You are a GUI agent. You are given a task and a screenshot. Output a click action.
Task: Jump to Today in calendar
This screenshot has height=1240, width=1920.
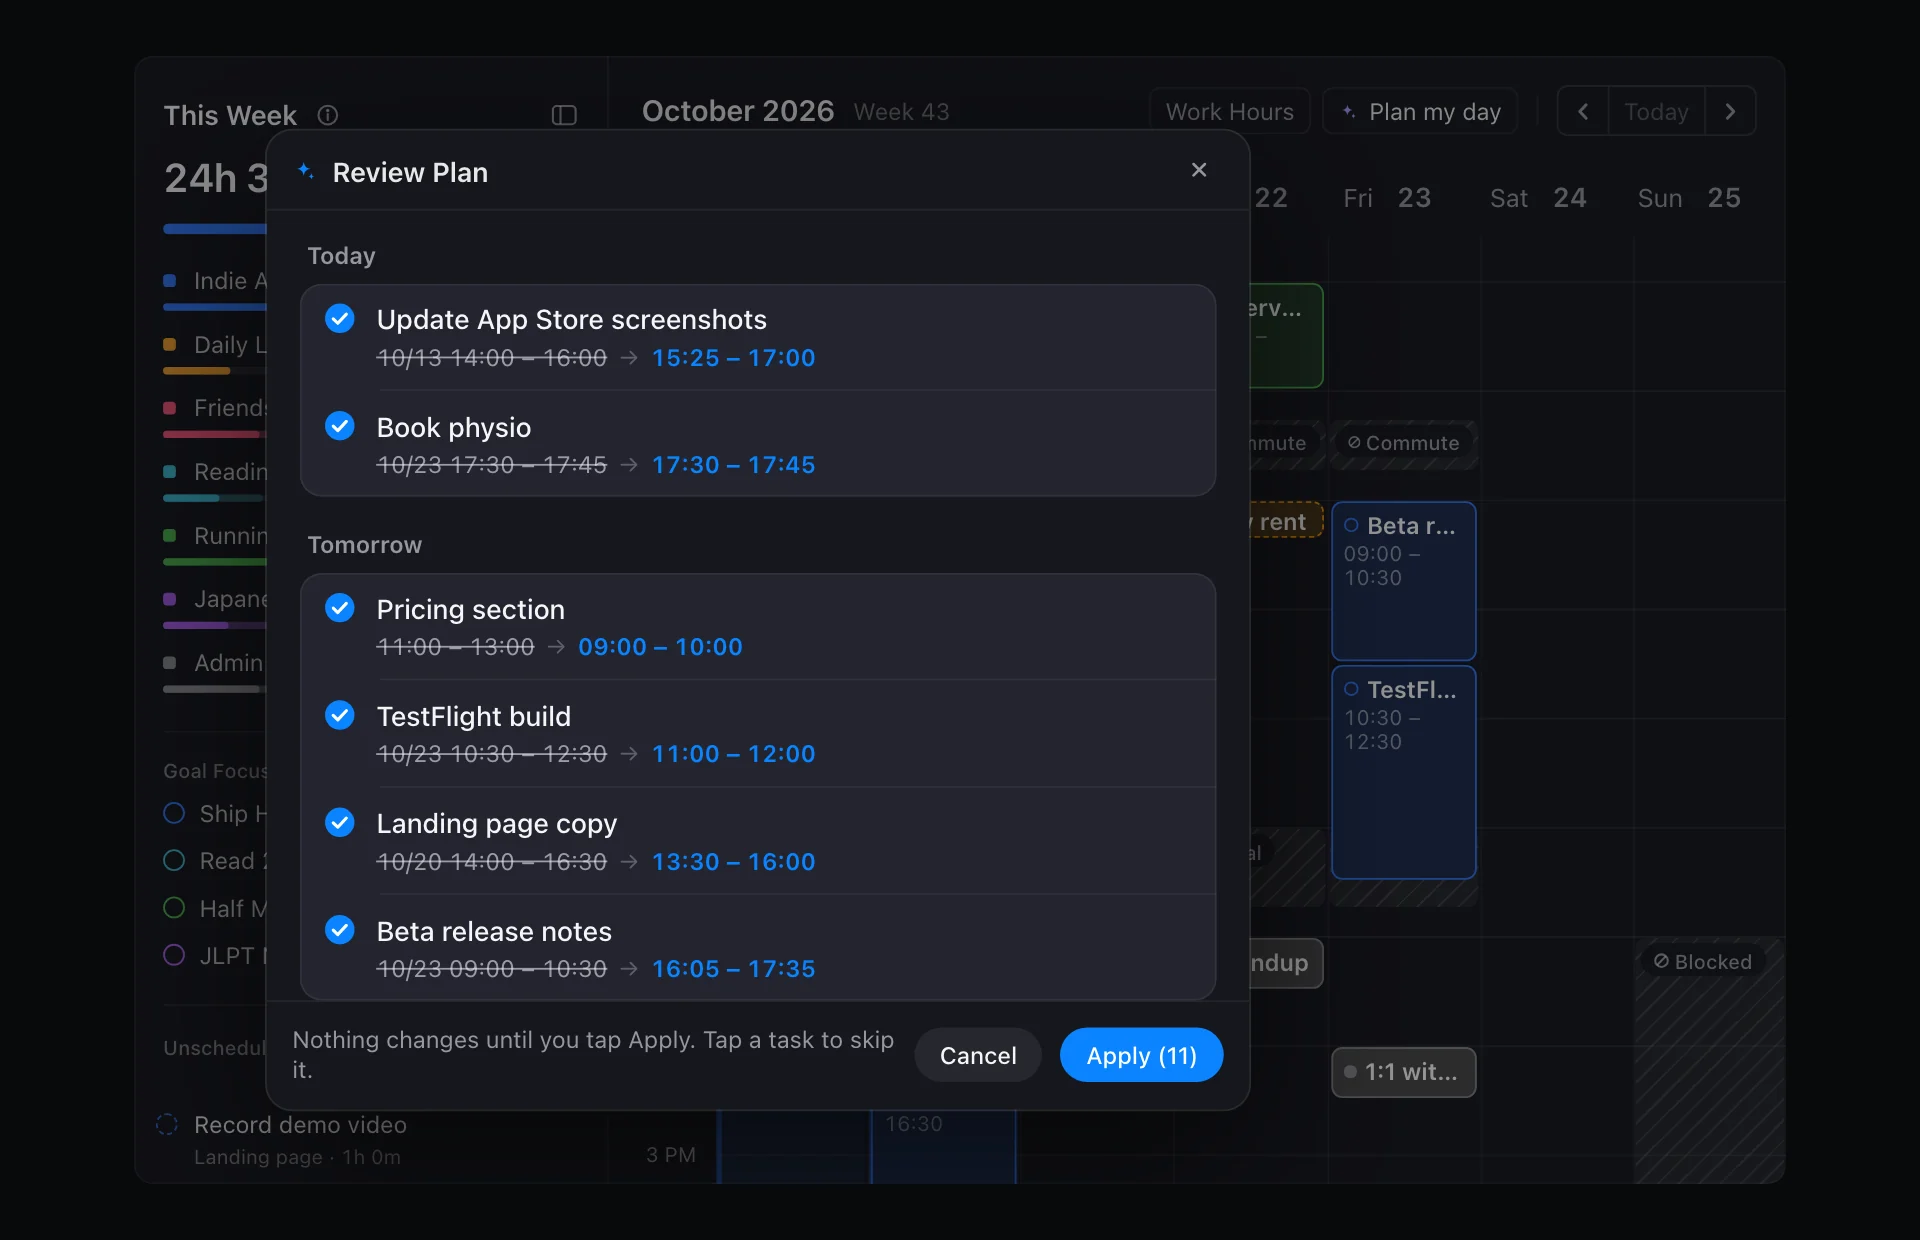click(1656, 111)
